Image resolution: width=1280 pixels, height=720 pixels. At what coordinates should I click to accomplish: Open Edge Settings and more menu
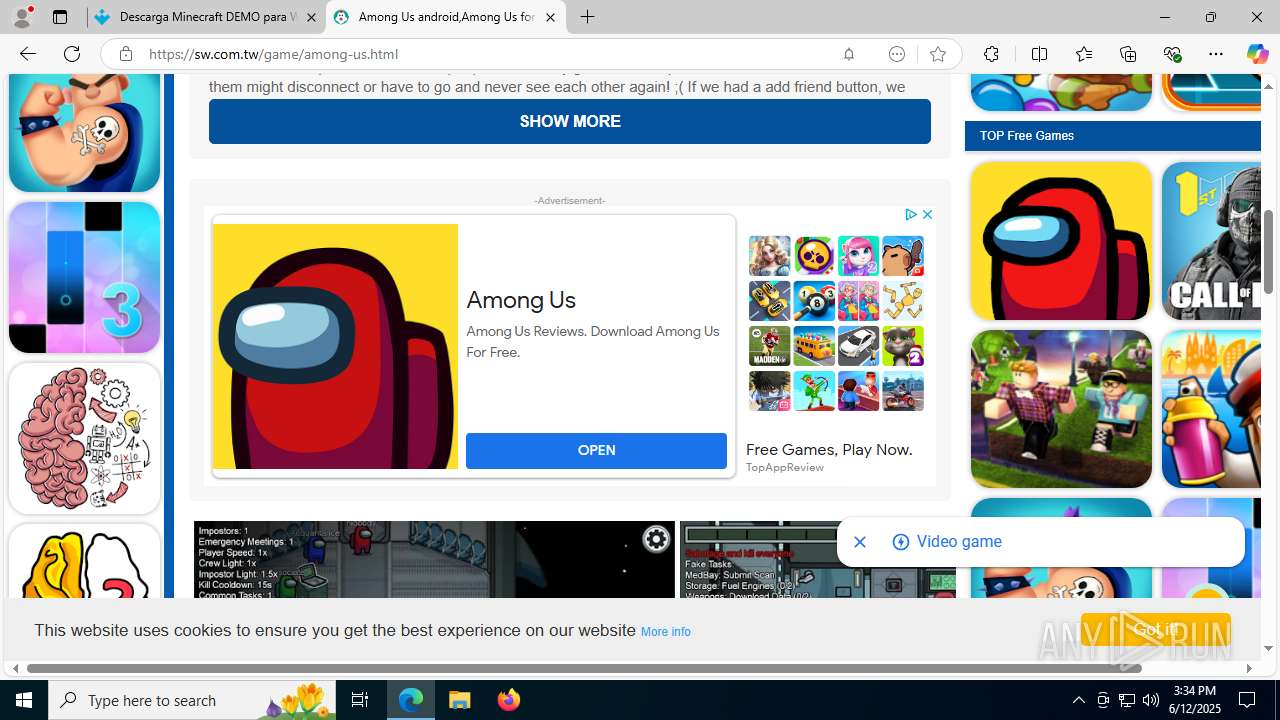pyautogui.click(x=1216, y=54)
